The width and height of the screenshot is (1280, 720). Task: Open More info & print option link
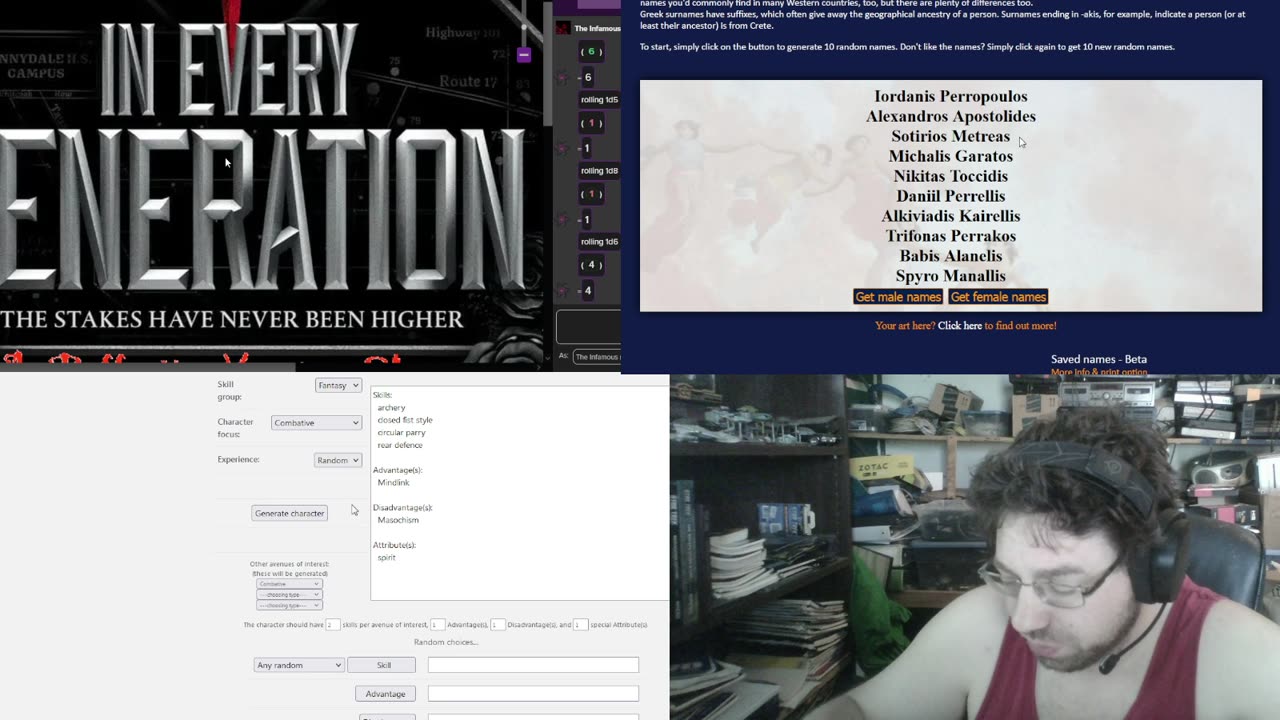[x=1099, y=372]
